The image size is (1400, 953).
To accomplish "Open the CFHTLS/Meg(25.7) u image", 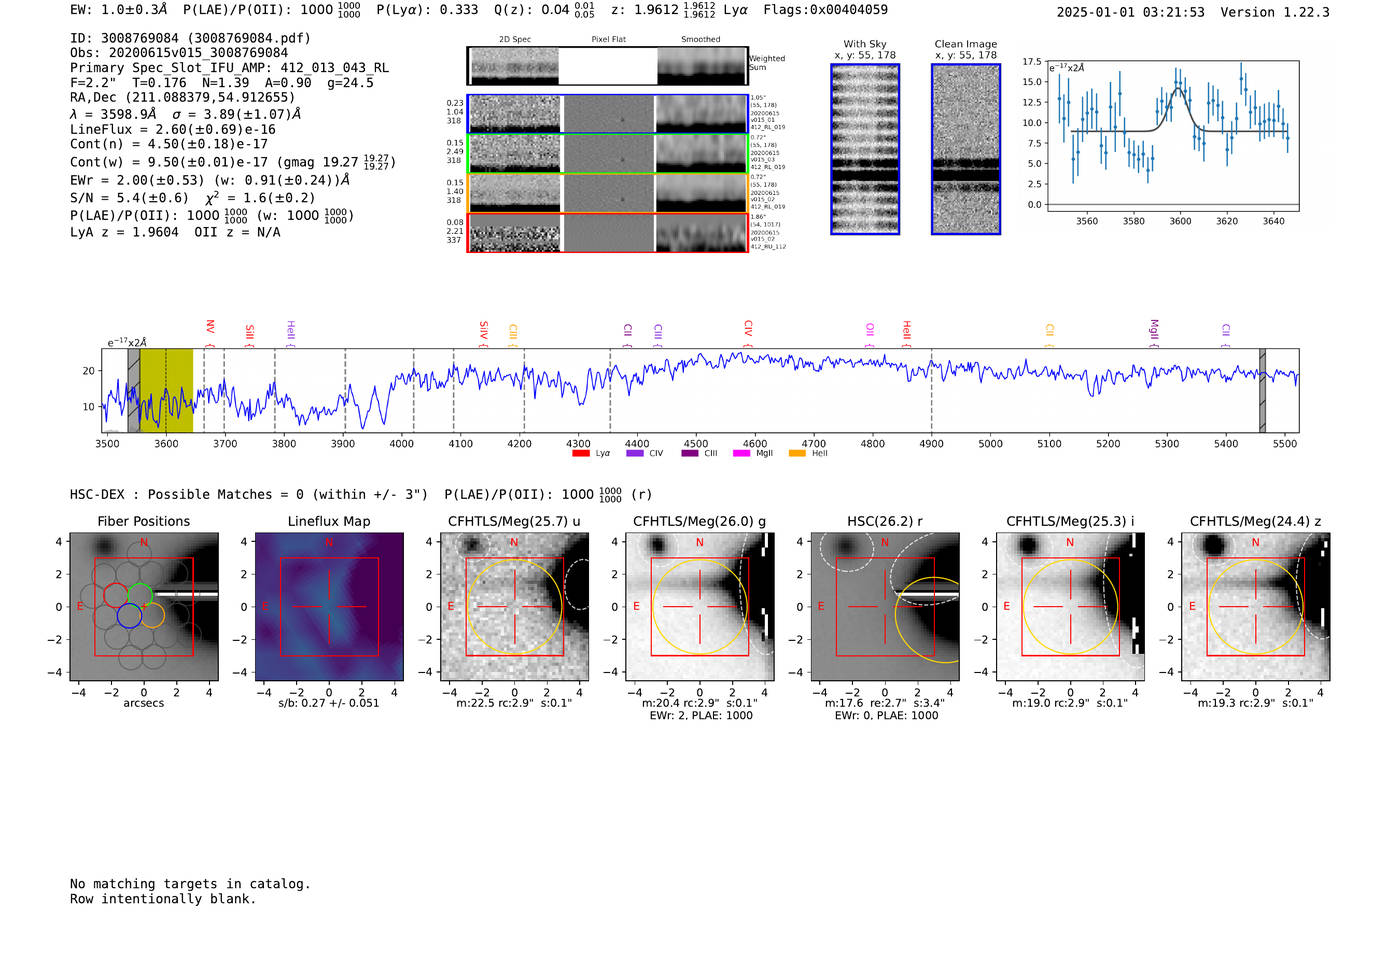I will [x=514, y=607].
